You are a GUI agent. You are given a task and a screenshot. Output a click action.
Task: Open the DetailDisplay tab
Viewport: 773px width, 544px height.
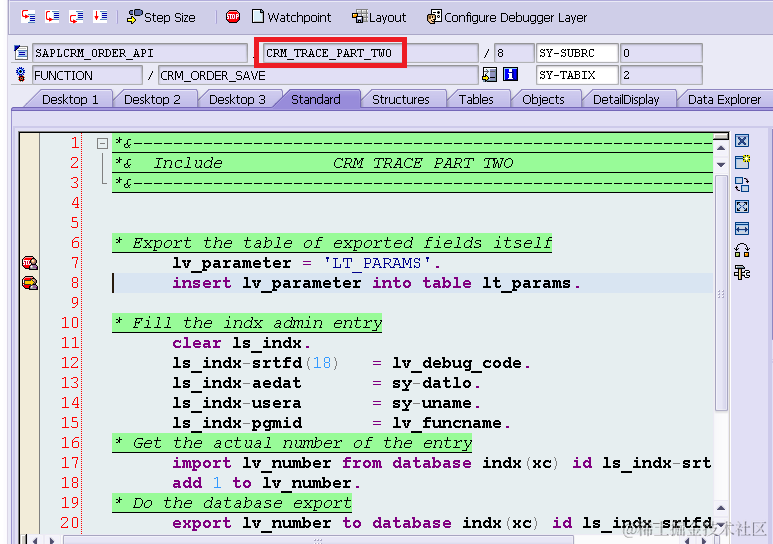tap(626, 100)
